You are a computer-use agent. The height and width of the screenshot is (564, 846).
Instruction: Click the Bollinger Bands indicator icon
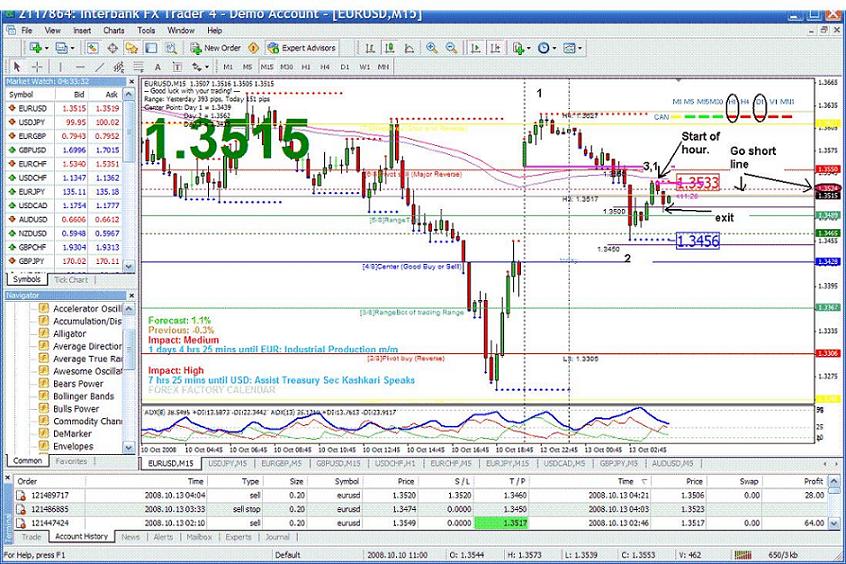tap(44, 396)
